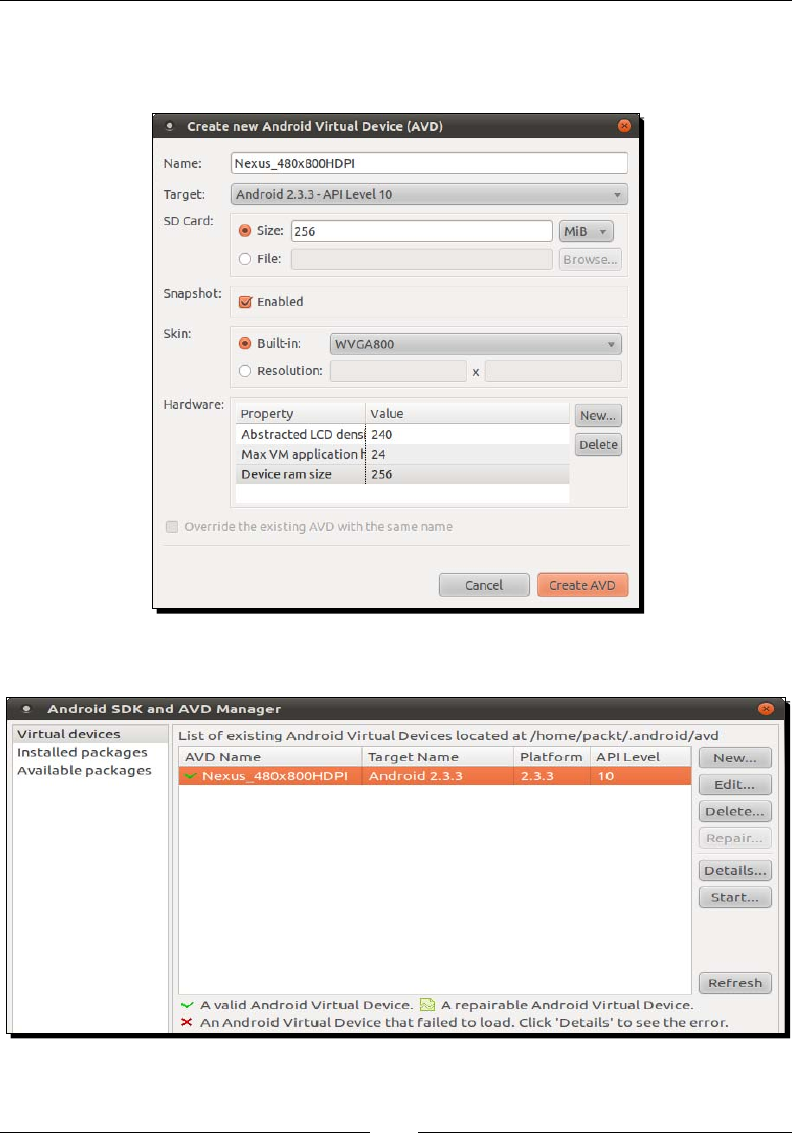Click the red X failed AVD legend icon

187,1023
